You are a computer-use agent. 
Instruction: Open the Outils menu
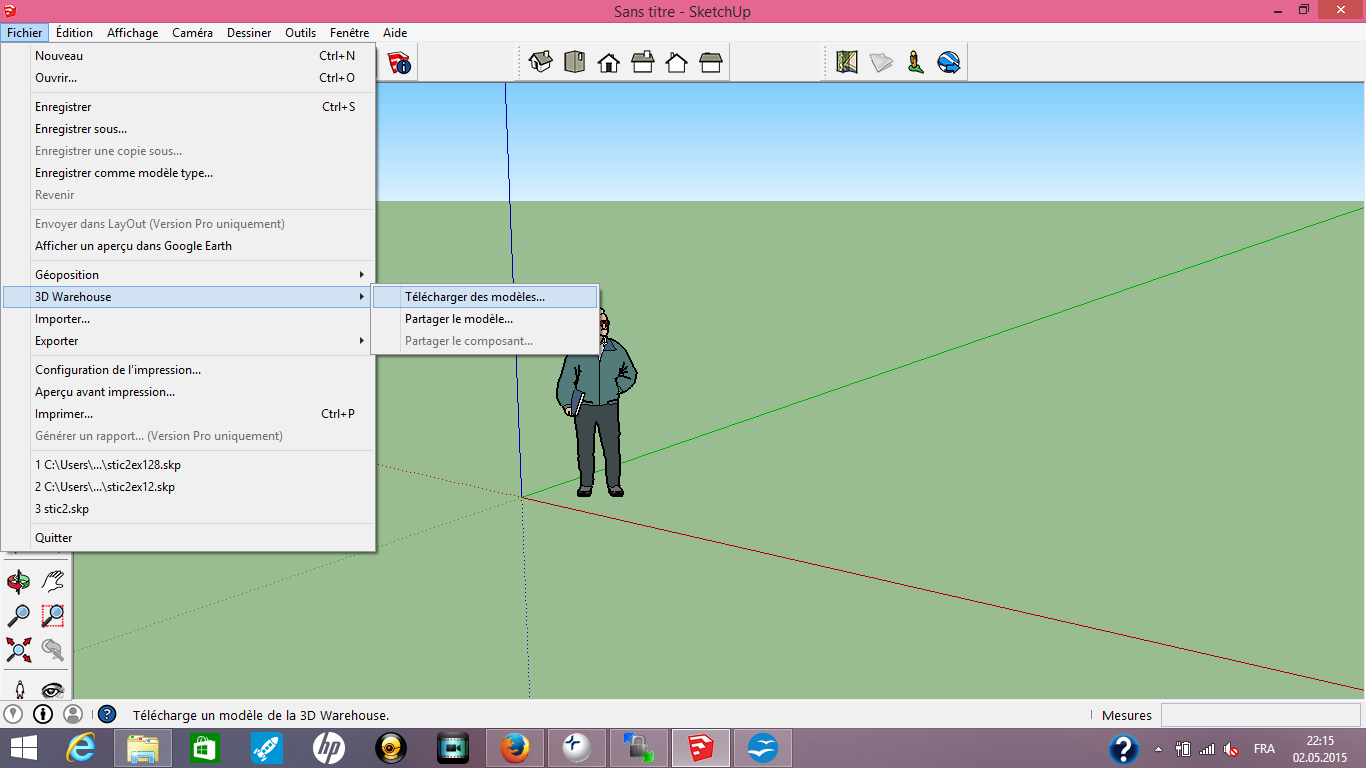pos(300,33)
